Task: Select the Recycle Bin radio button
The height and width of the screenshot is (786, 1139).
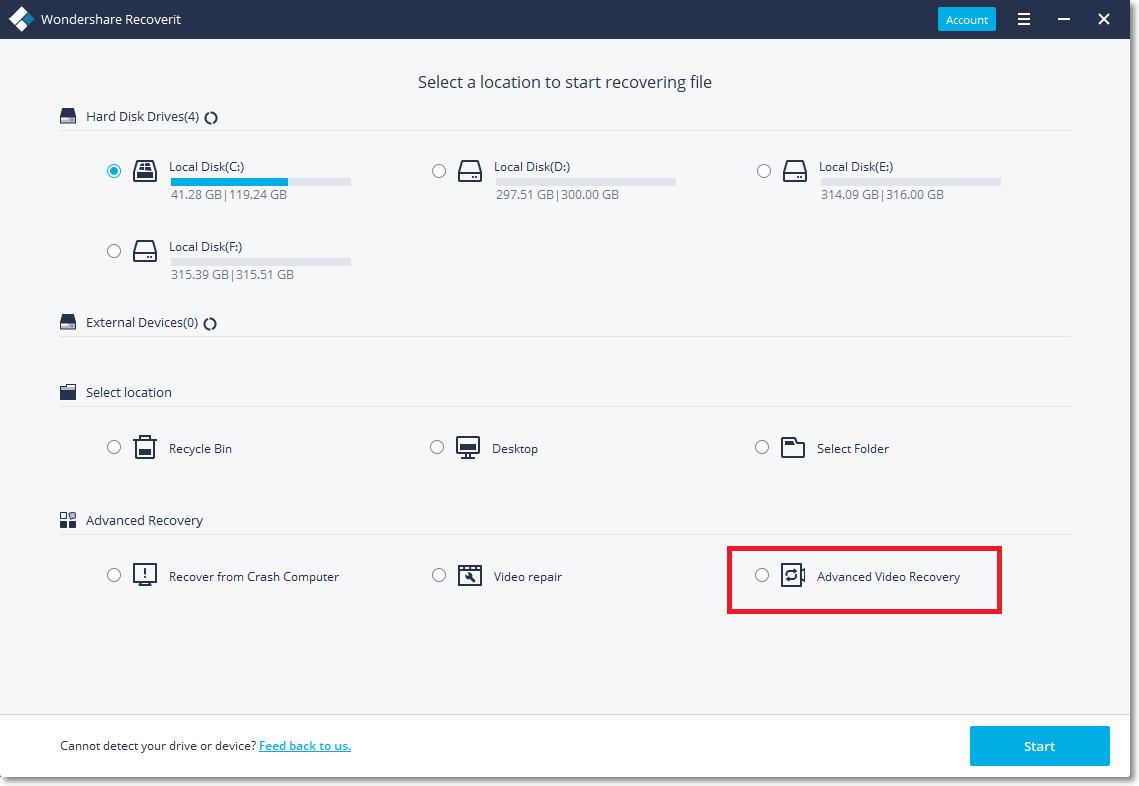Action: (114, 447)
